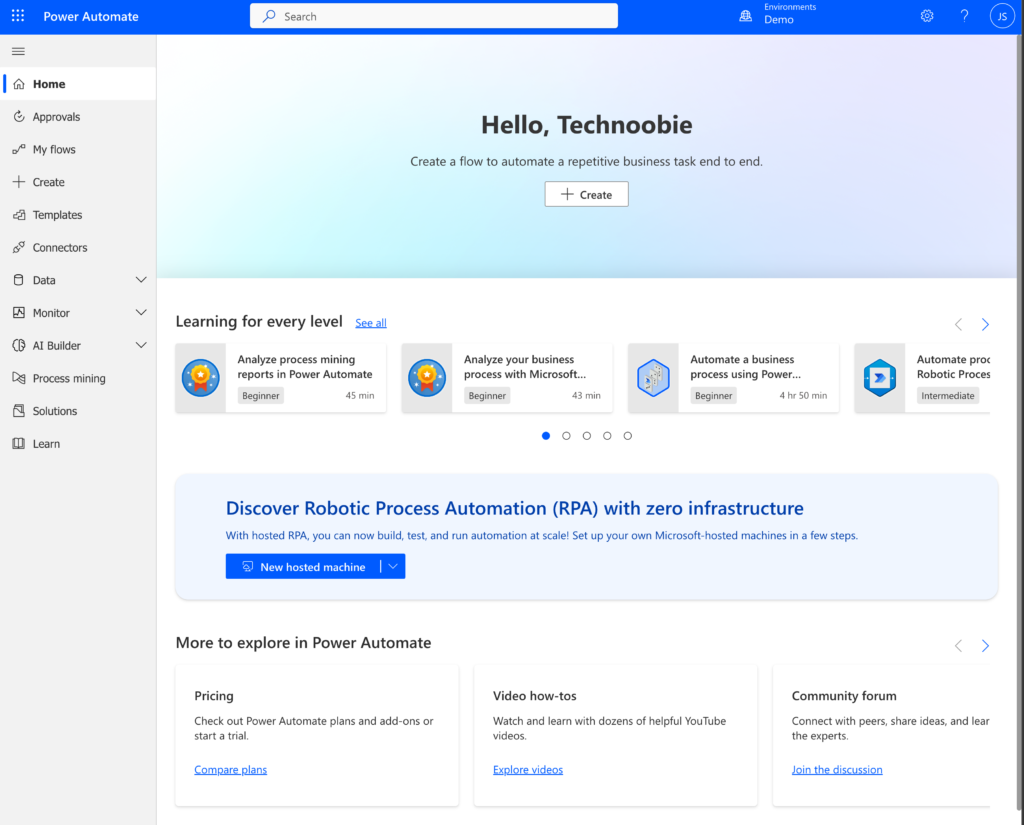Image resolution: width=1024 pixels, height=825 pixels.
Task: Click the Community forum card heading
Action: (x=844, y=696)
